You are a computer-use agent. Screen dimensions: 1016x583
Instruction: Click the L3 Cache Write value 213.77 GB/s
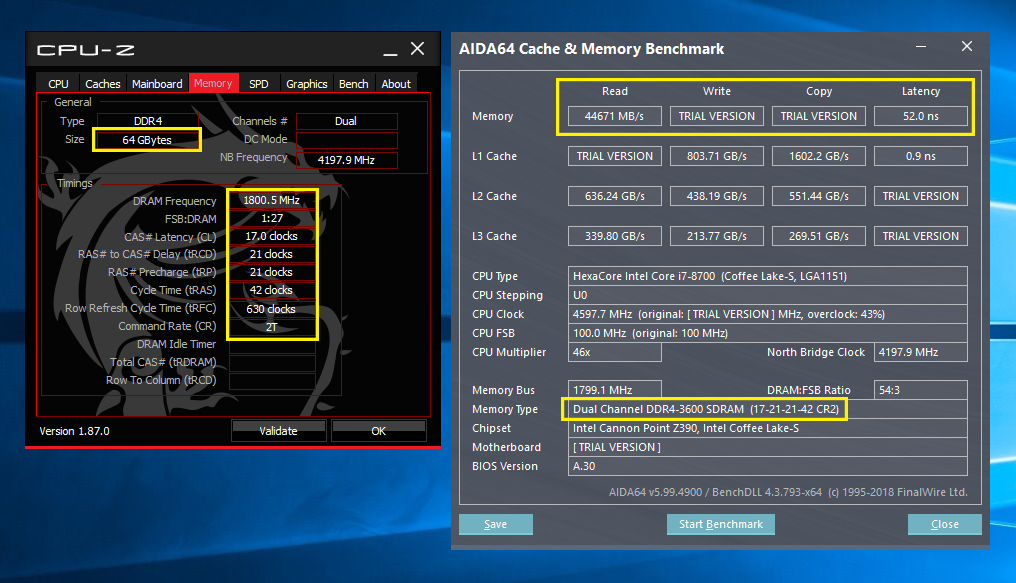[717, 236]
